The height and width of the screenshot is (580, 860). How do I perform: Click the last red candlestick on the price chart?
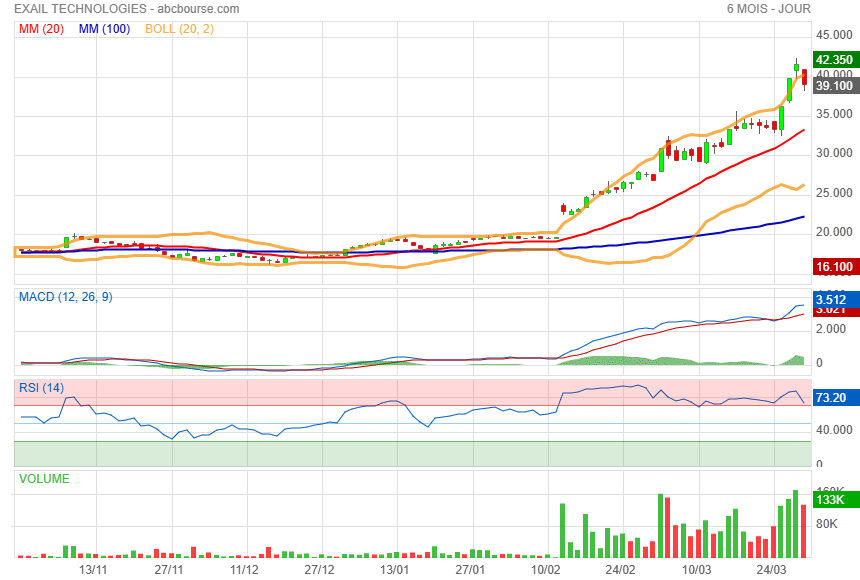pyautogui.click(x=804, y=77)
